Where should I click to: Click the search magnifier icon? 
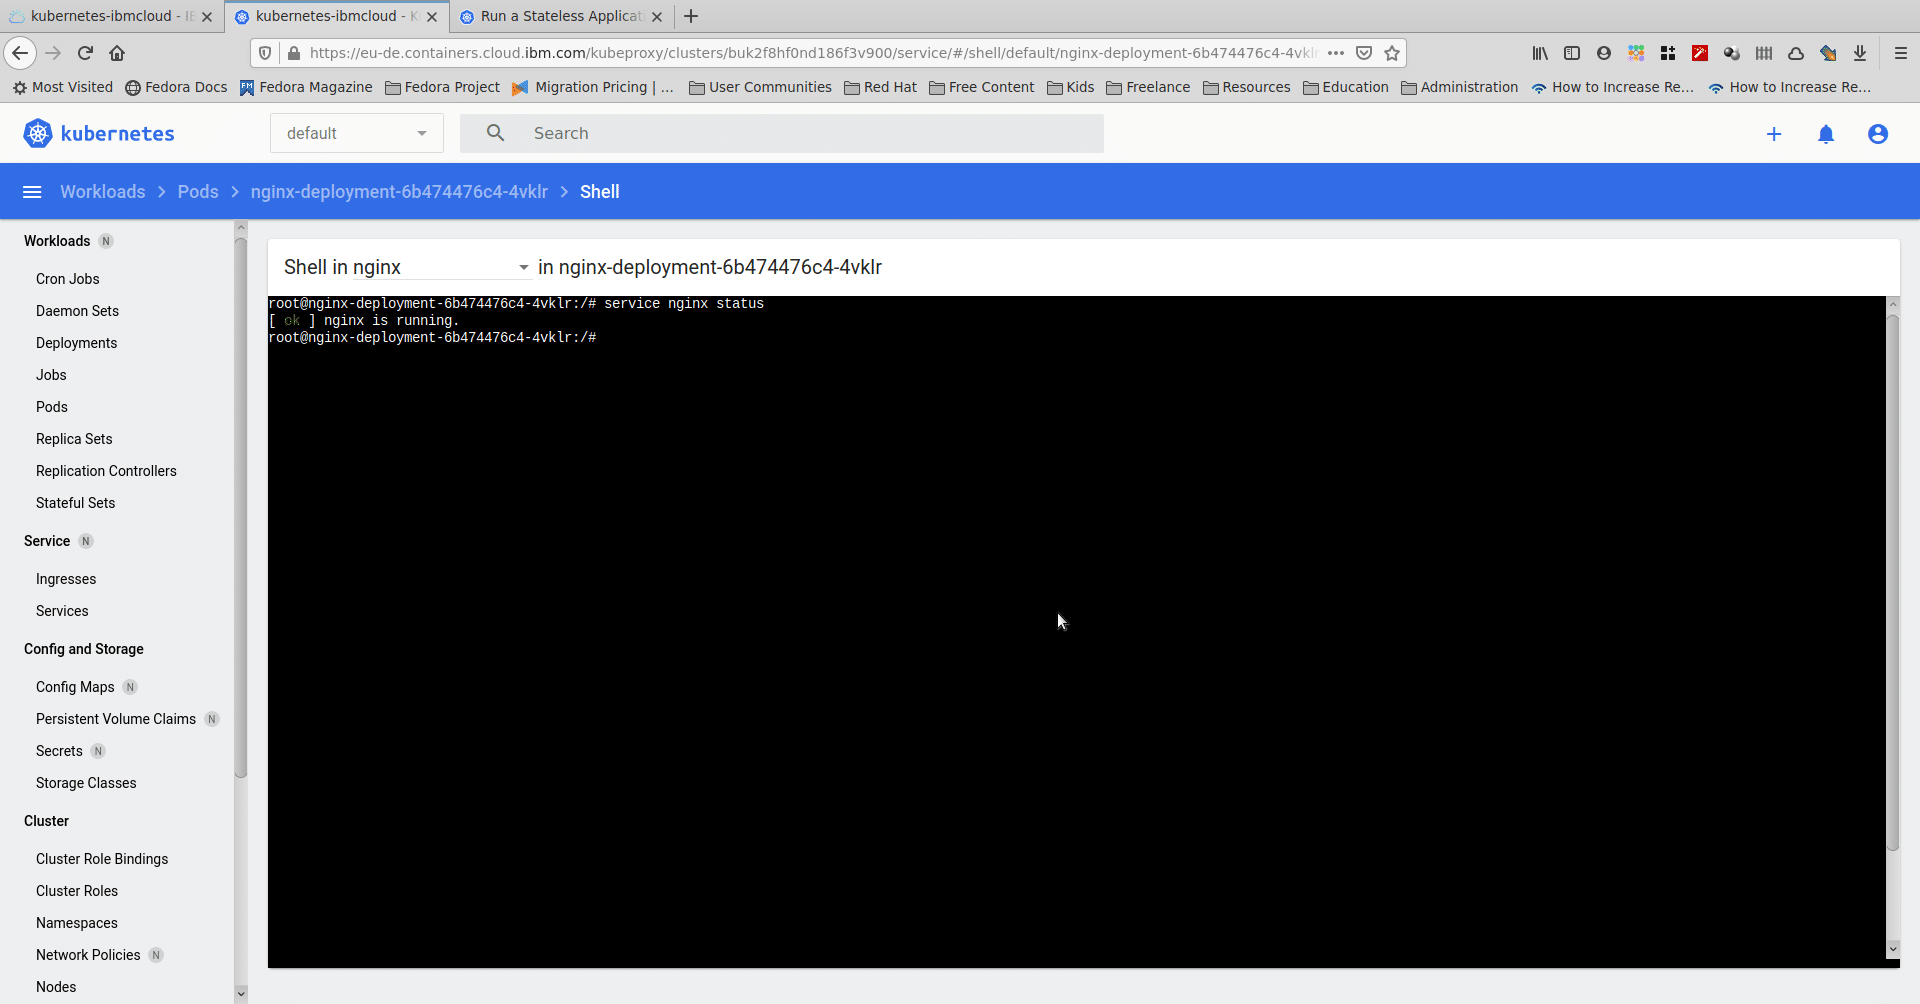pyautogui.click(x=495, y=133)
